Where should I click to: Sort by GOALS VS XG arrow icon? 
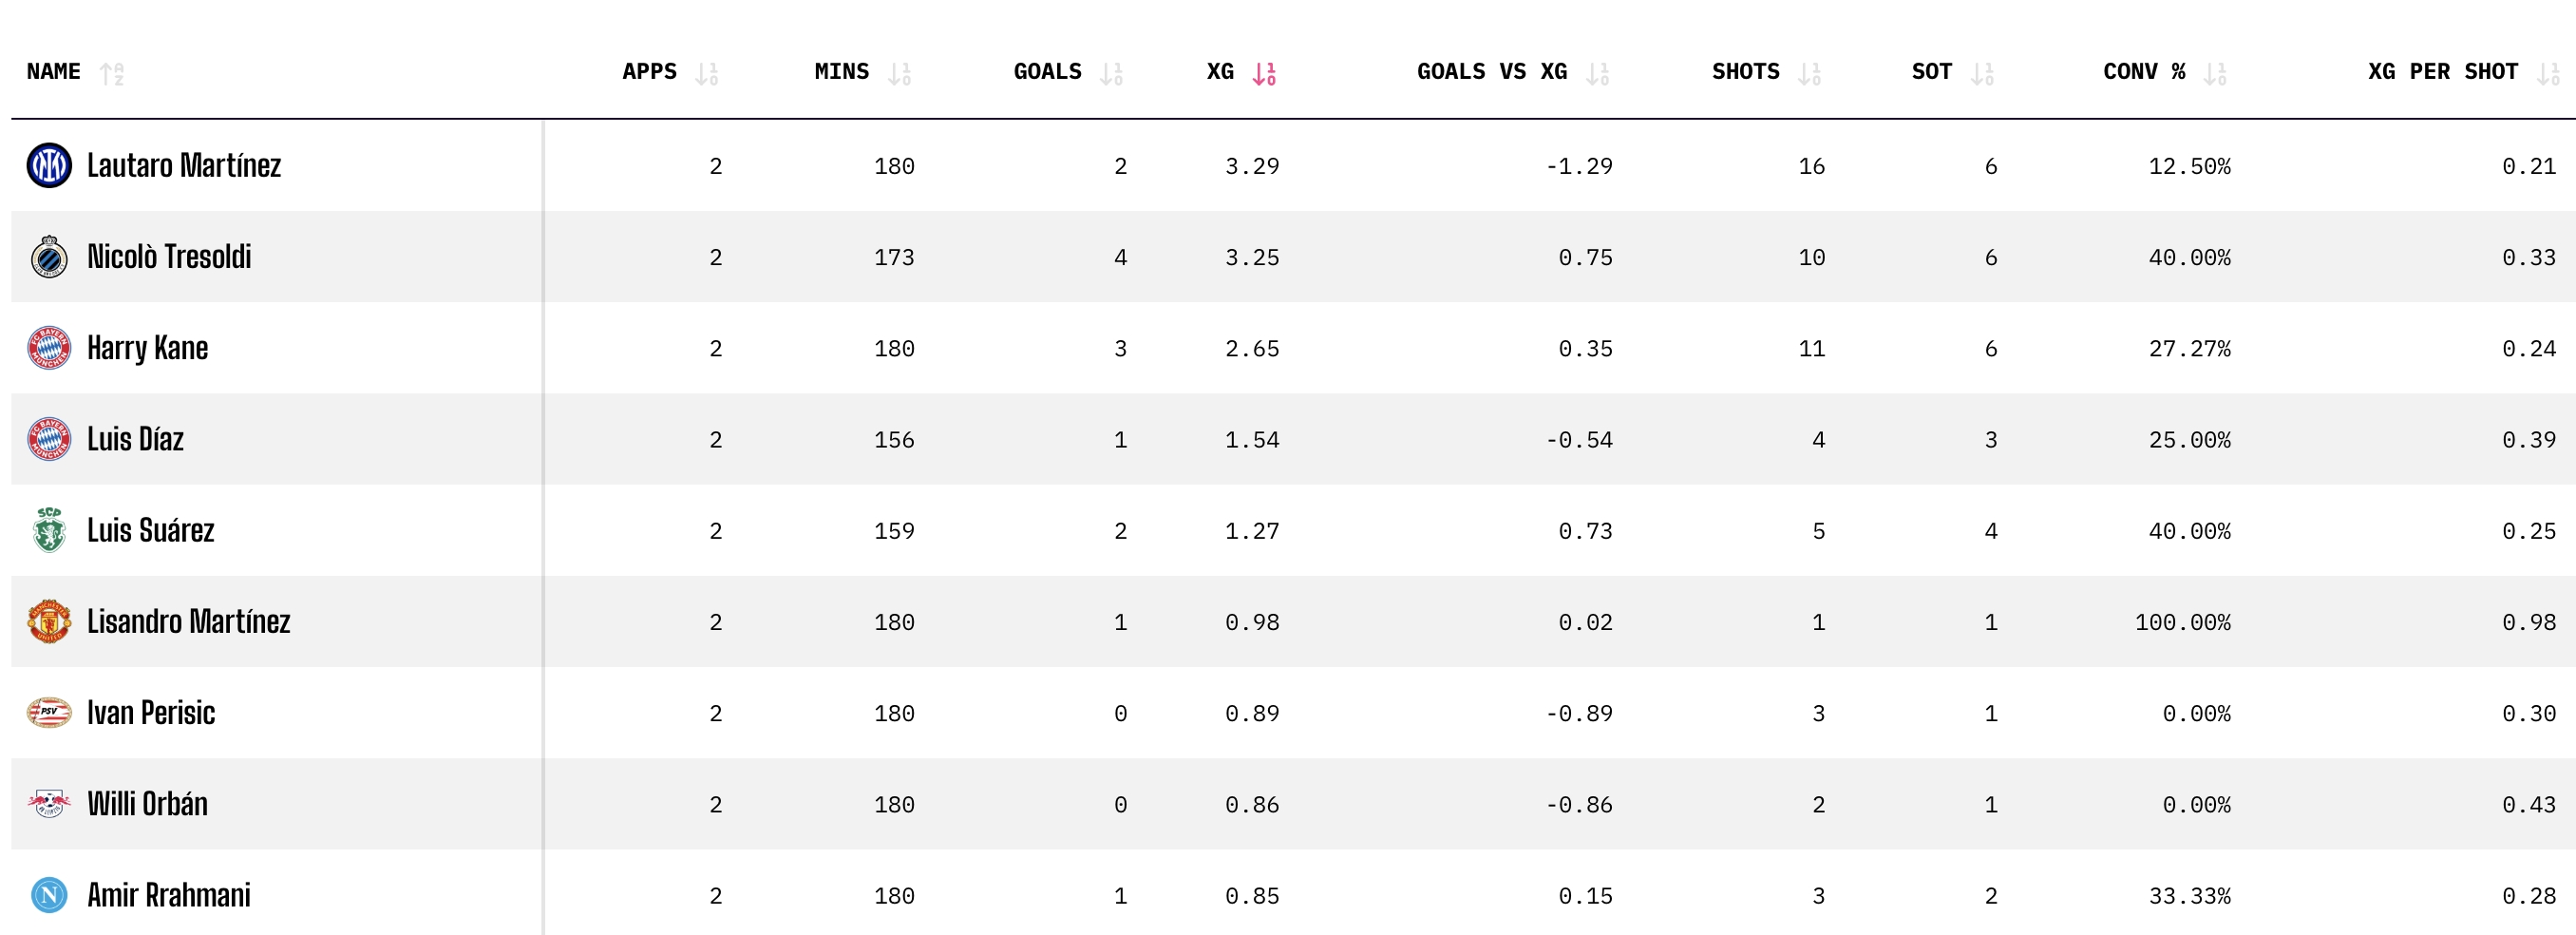pyautogui.click(x=1598, y=73)
